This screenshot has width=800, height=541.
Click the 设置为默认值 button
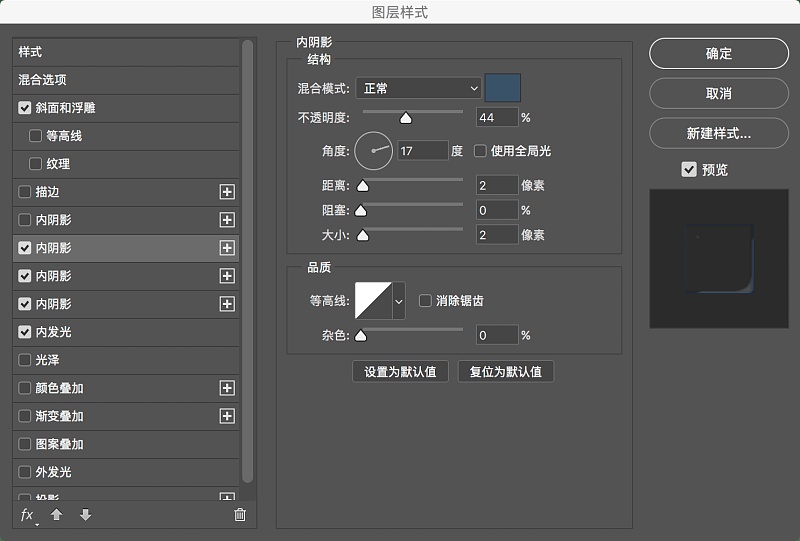click(x=401, y=372)
